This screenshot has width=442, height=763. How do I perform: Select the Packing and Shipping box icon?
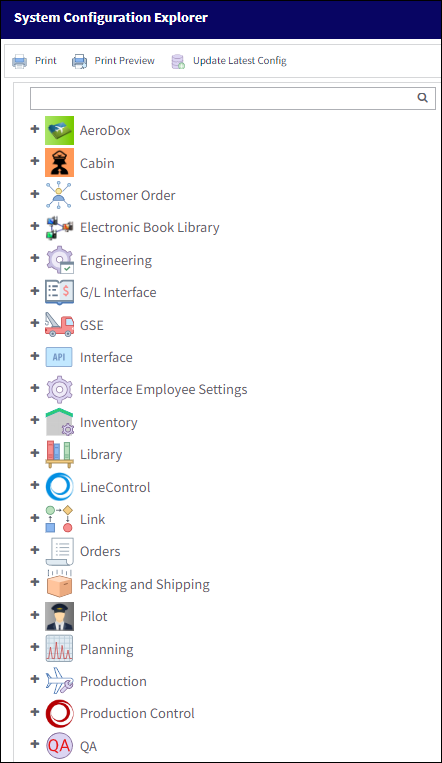click(x=59, y=583)
